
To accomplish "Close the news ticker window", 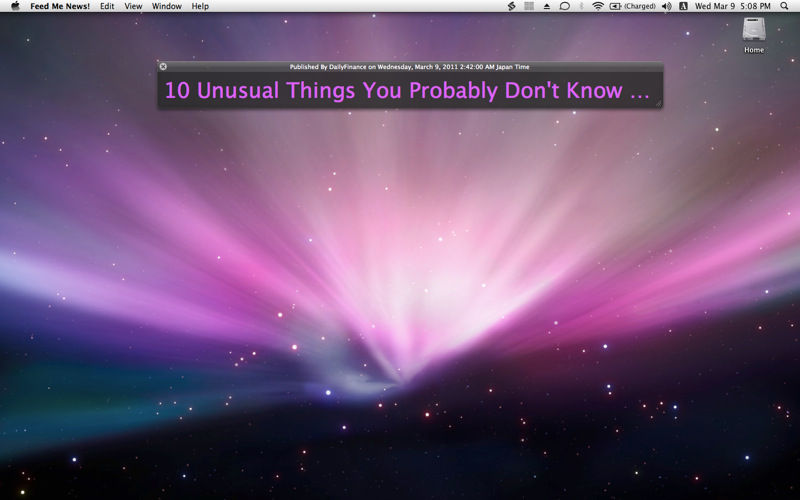I will tap(163, 66).
